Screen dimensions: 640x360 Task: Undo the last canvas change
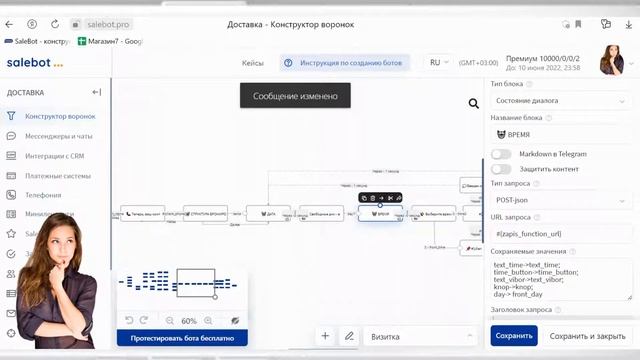click(x=129, y=320)
